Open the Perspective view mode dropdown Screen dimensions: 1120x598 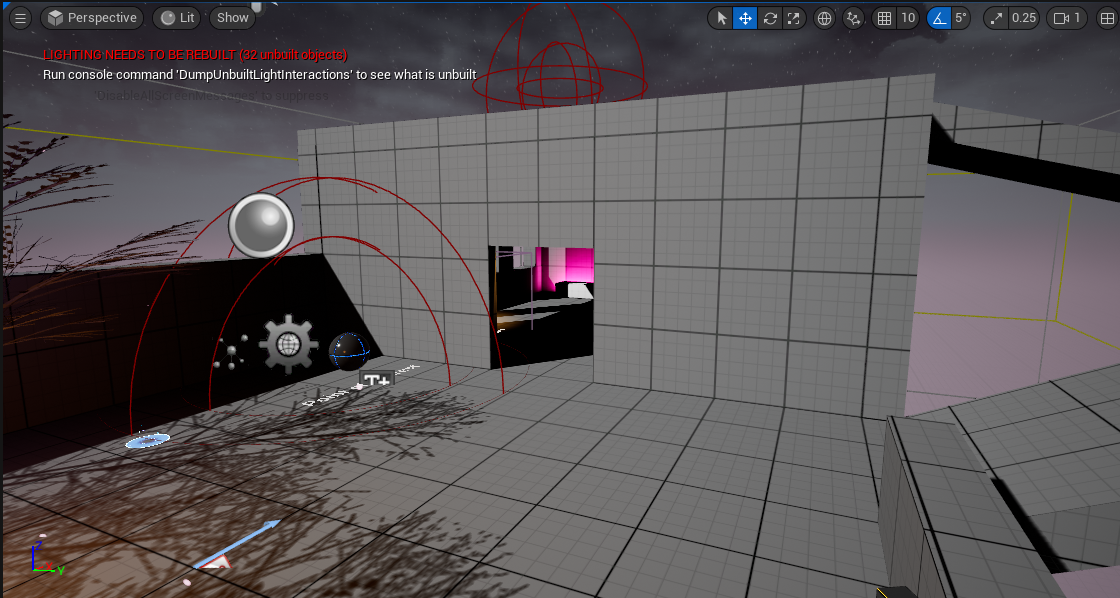coord(92,18)
